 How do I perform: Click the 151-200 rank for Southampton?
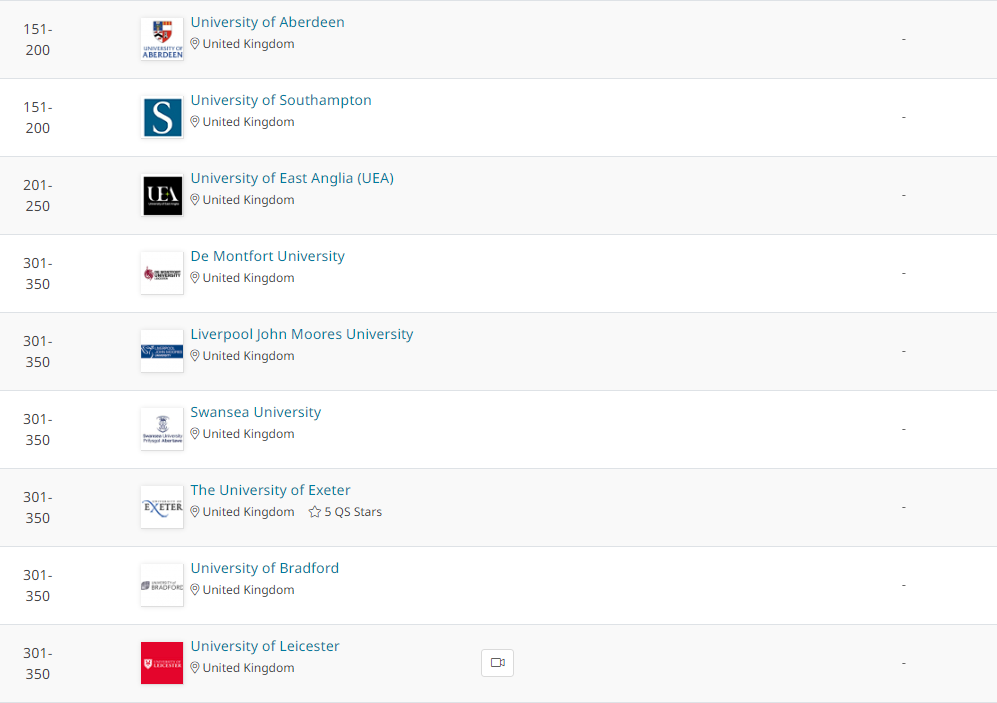click(x=38, y=118)
